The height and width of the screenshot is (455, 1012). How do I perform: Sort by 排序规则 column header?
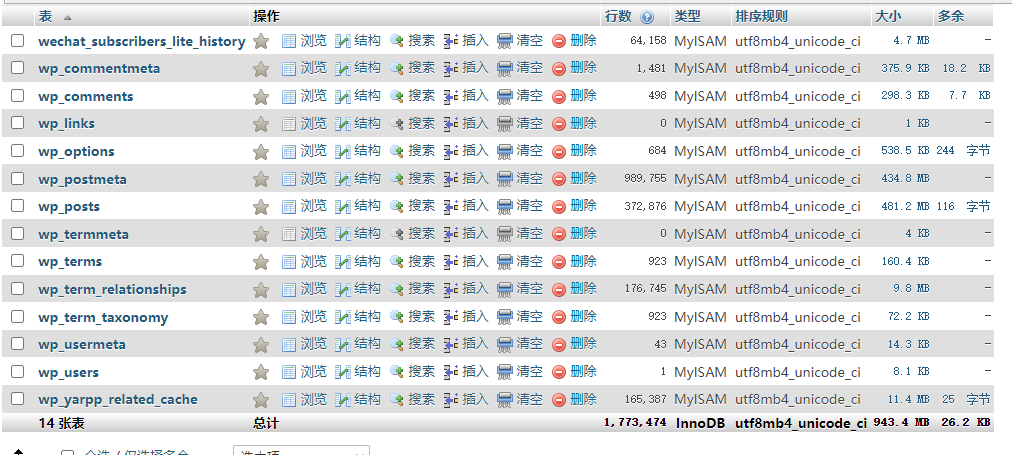(x=761, y=17)
